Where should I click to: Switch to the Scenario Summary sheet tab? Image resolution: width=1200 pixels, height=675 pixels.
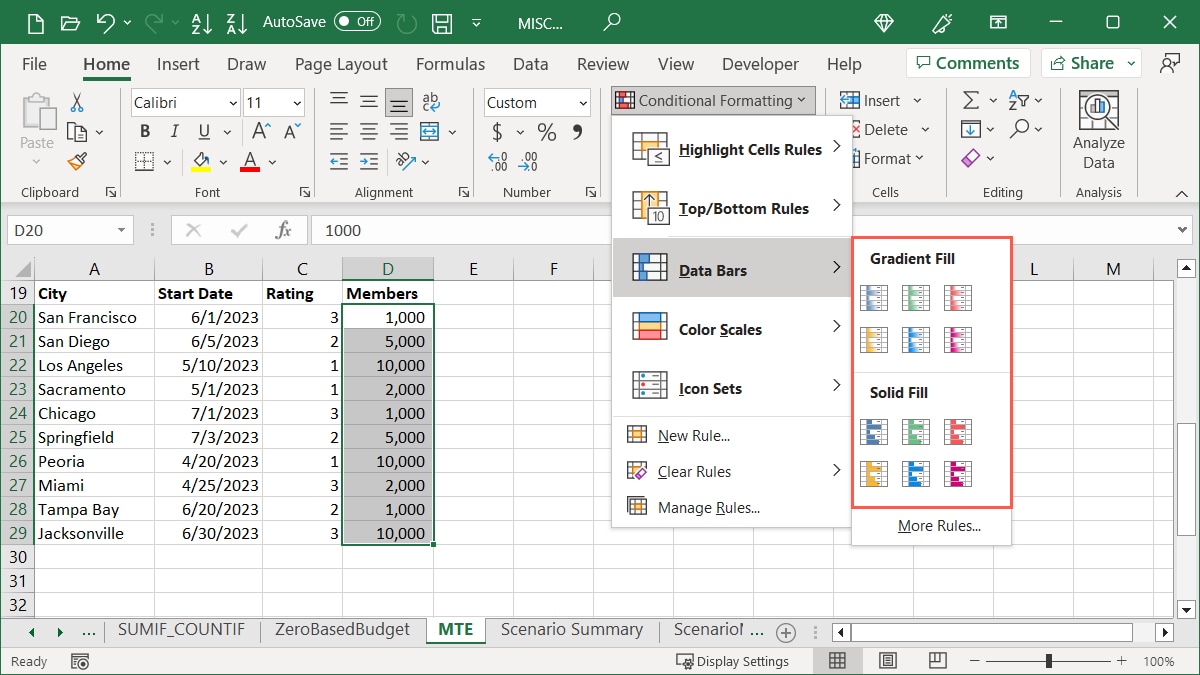pos(572,630)
